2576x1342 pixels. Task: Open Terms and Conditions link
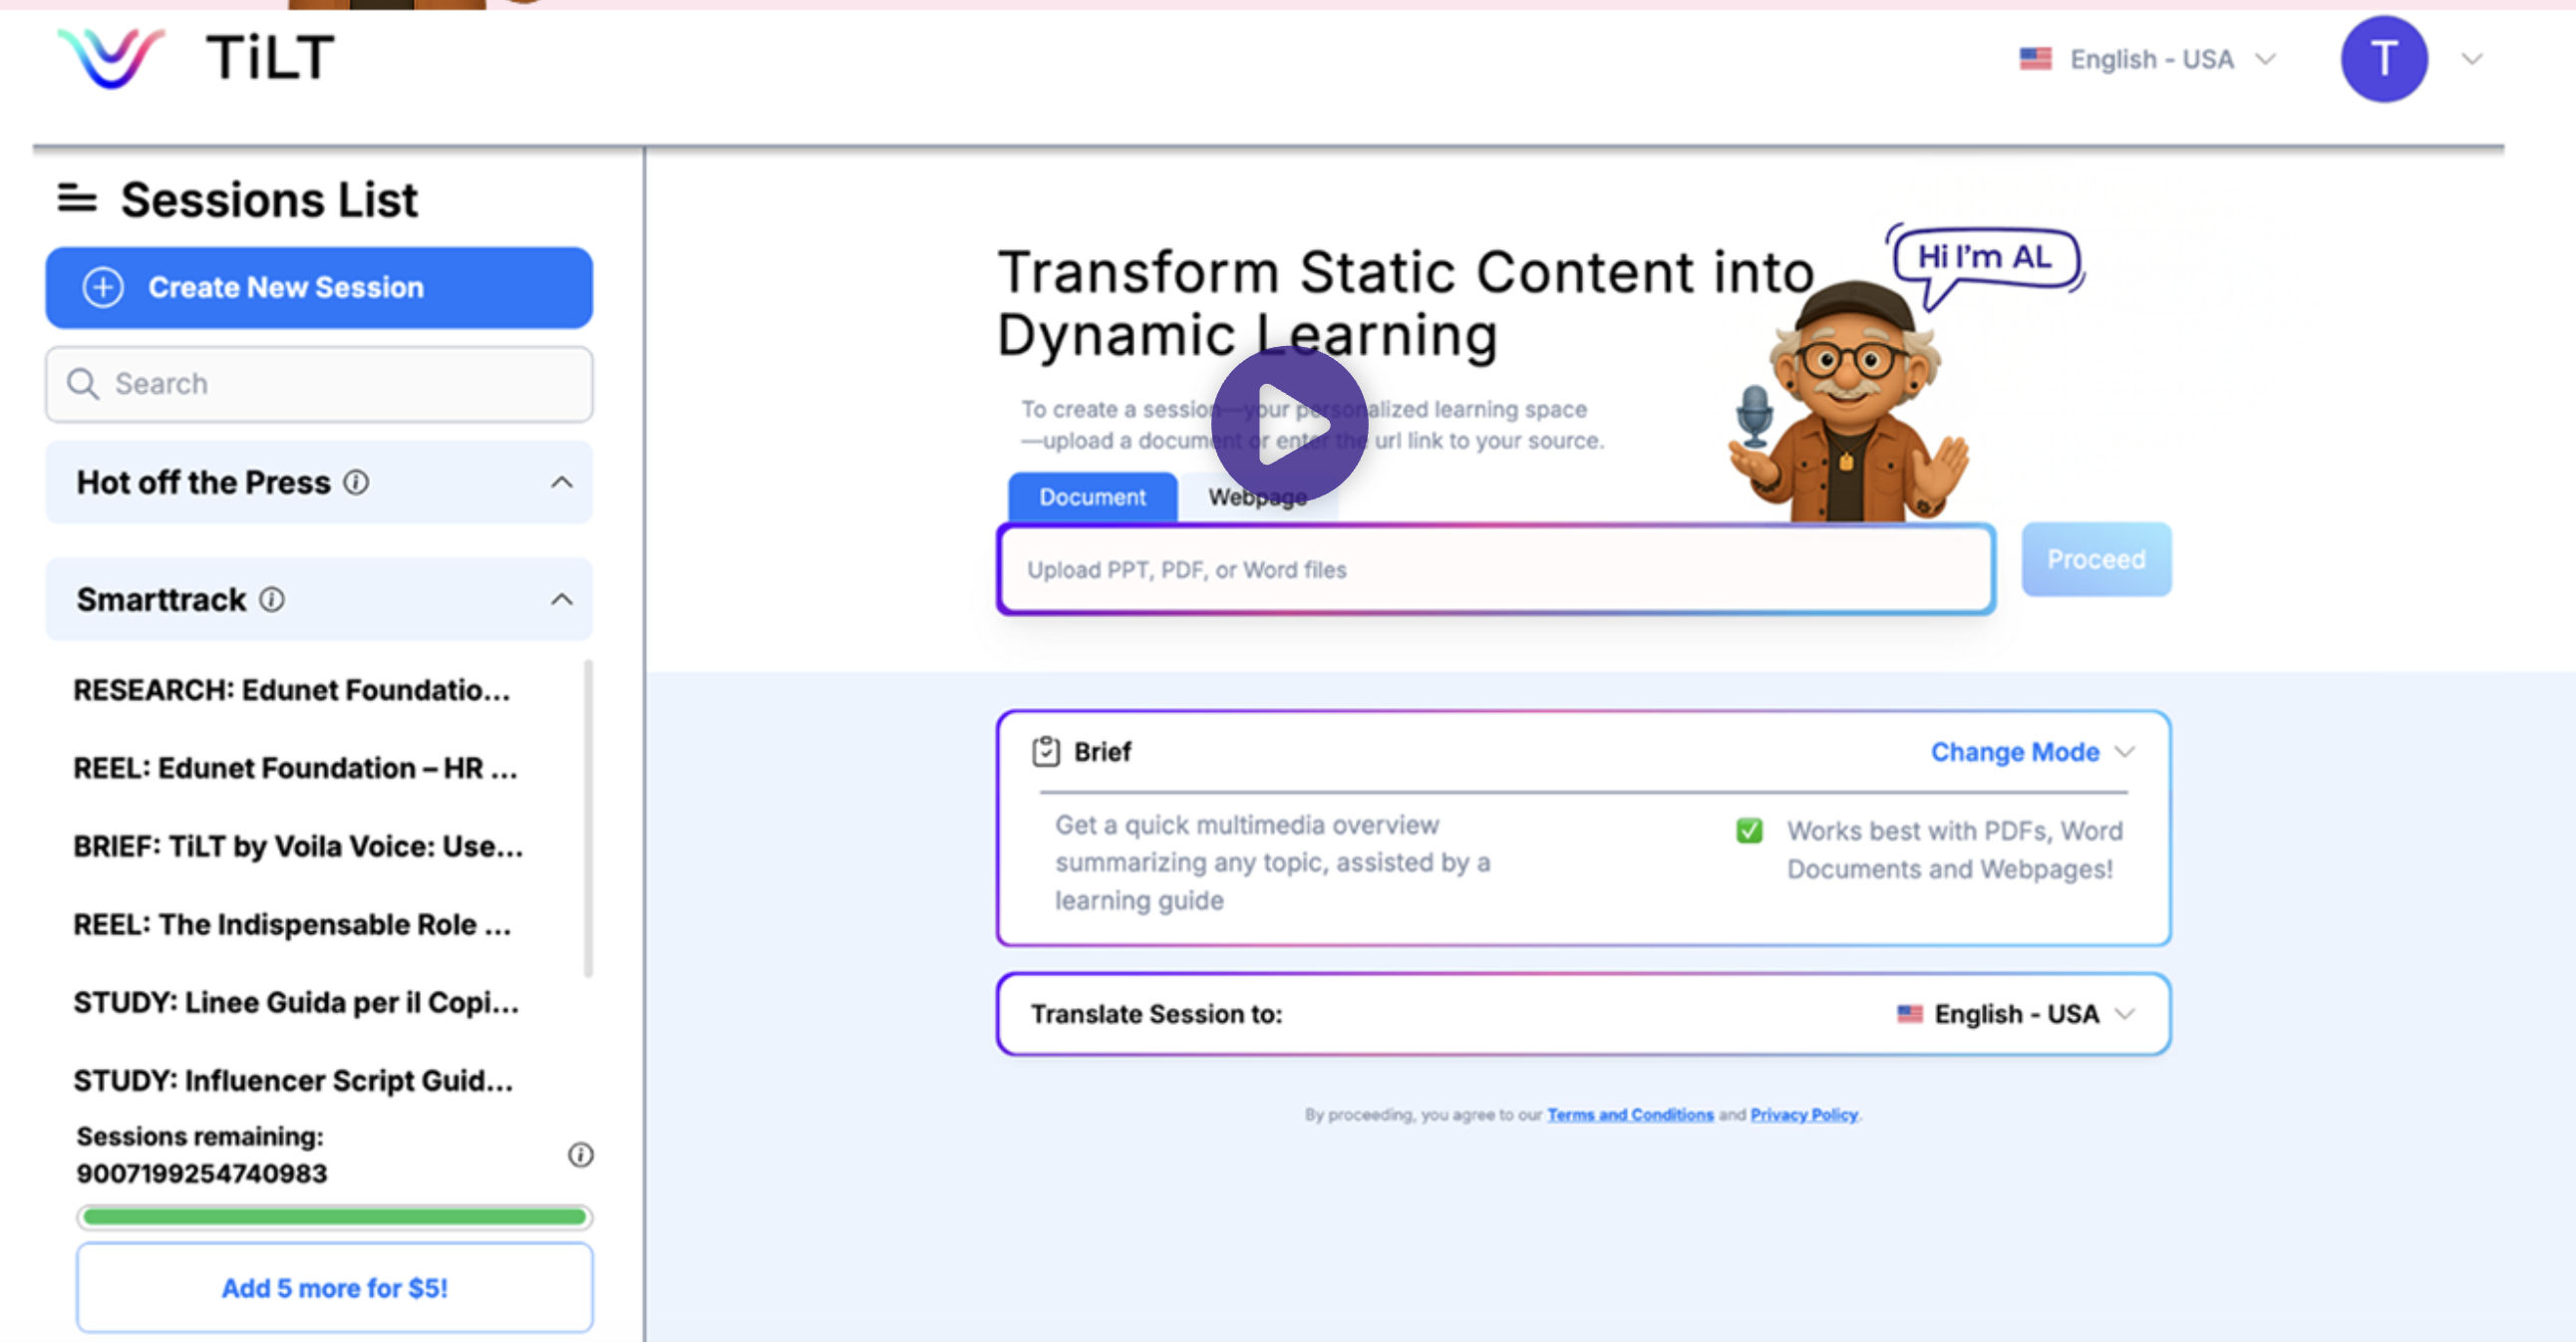(x=1630, y=1114)
